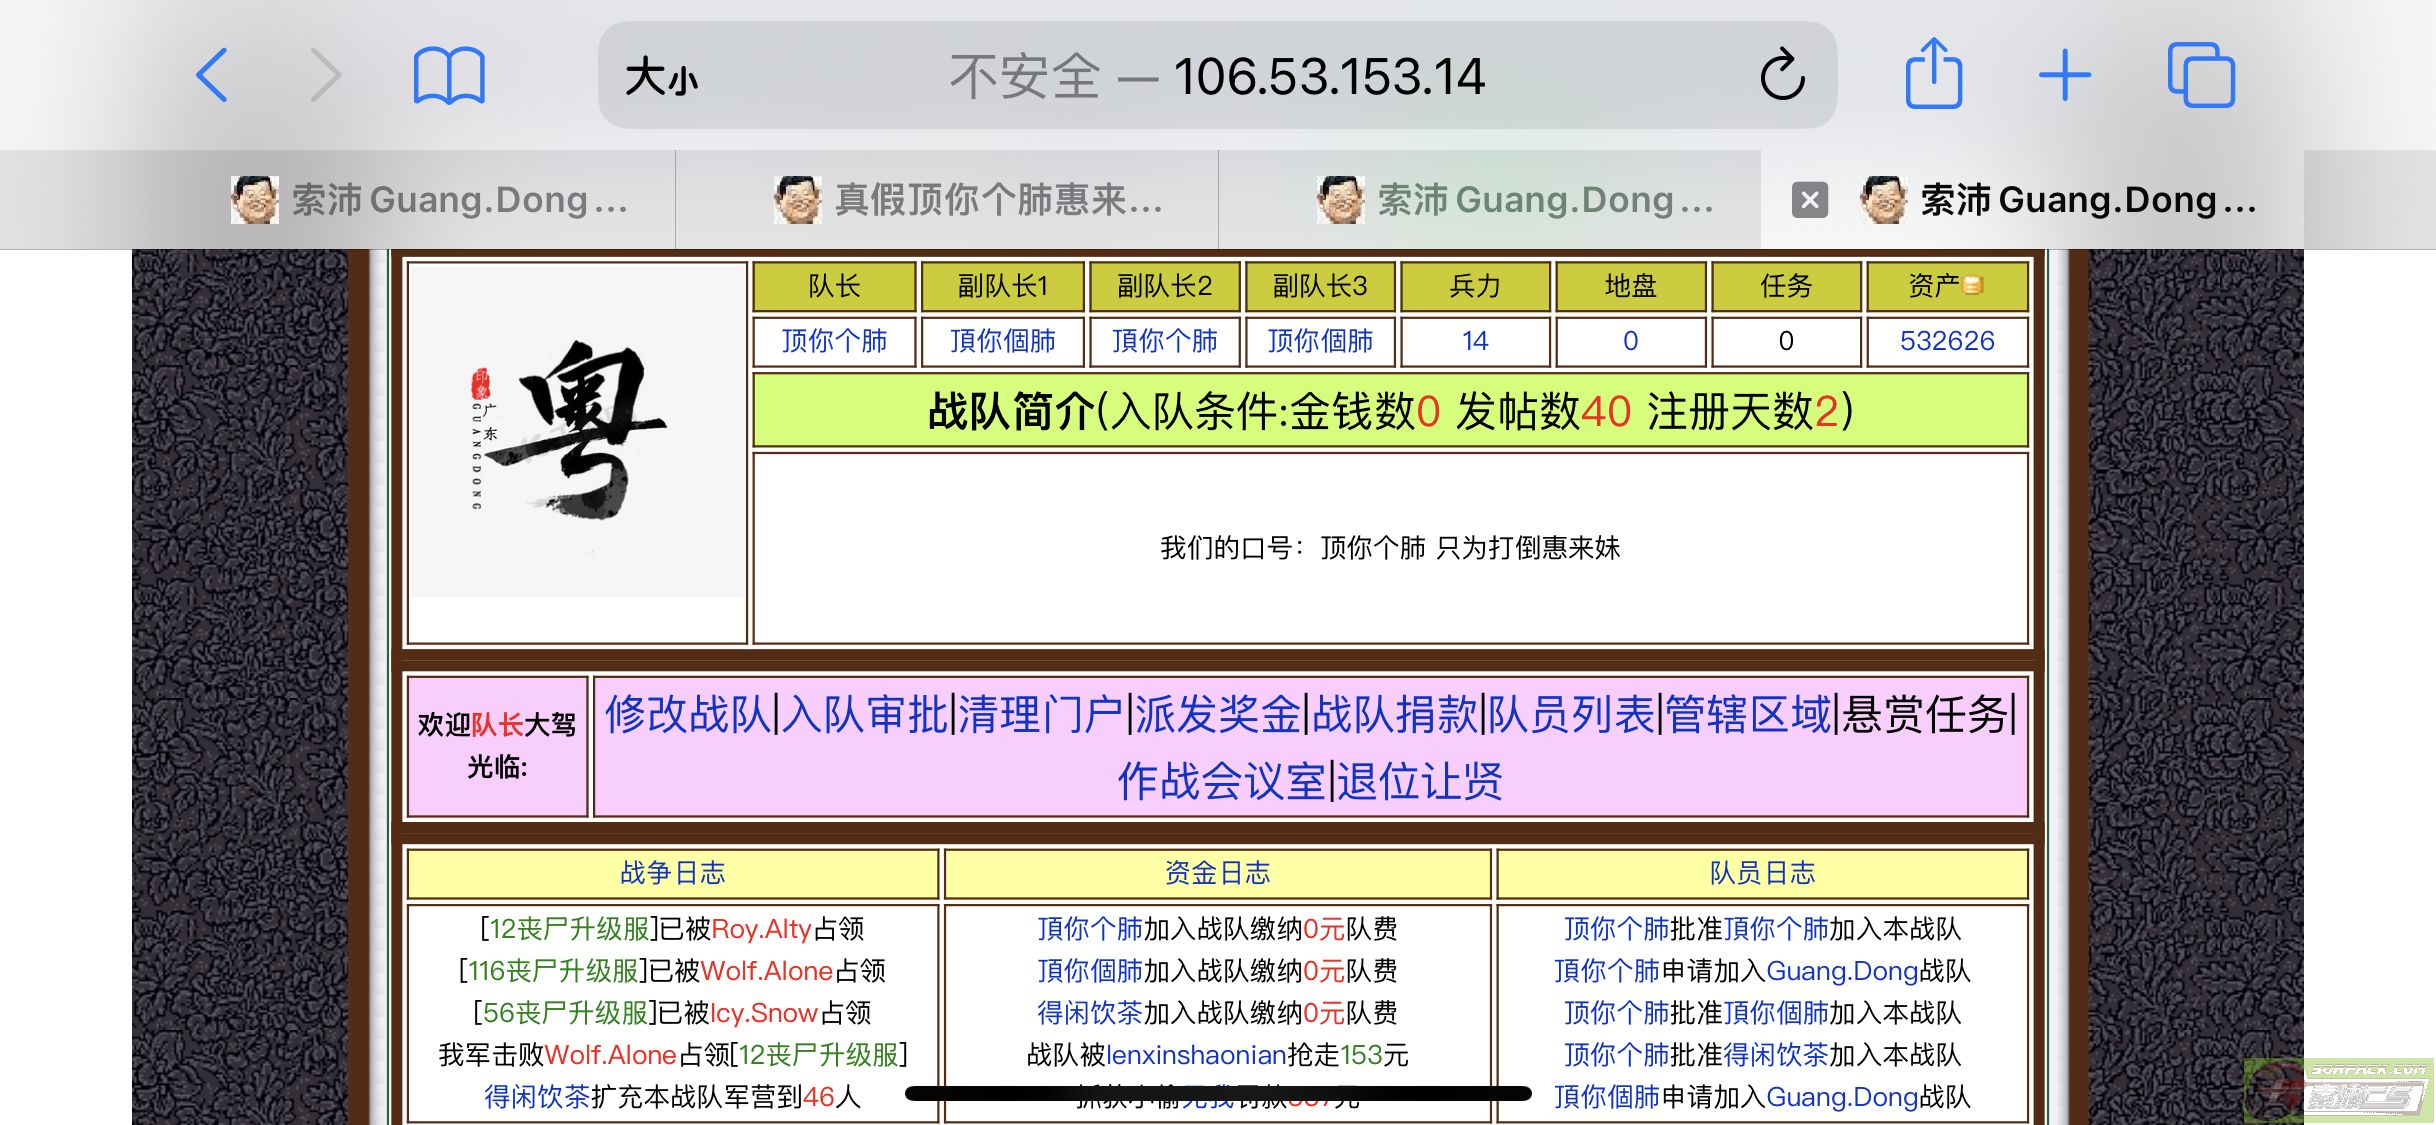Click the forward navigation arrow

tap(325, 74)
